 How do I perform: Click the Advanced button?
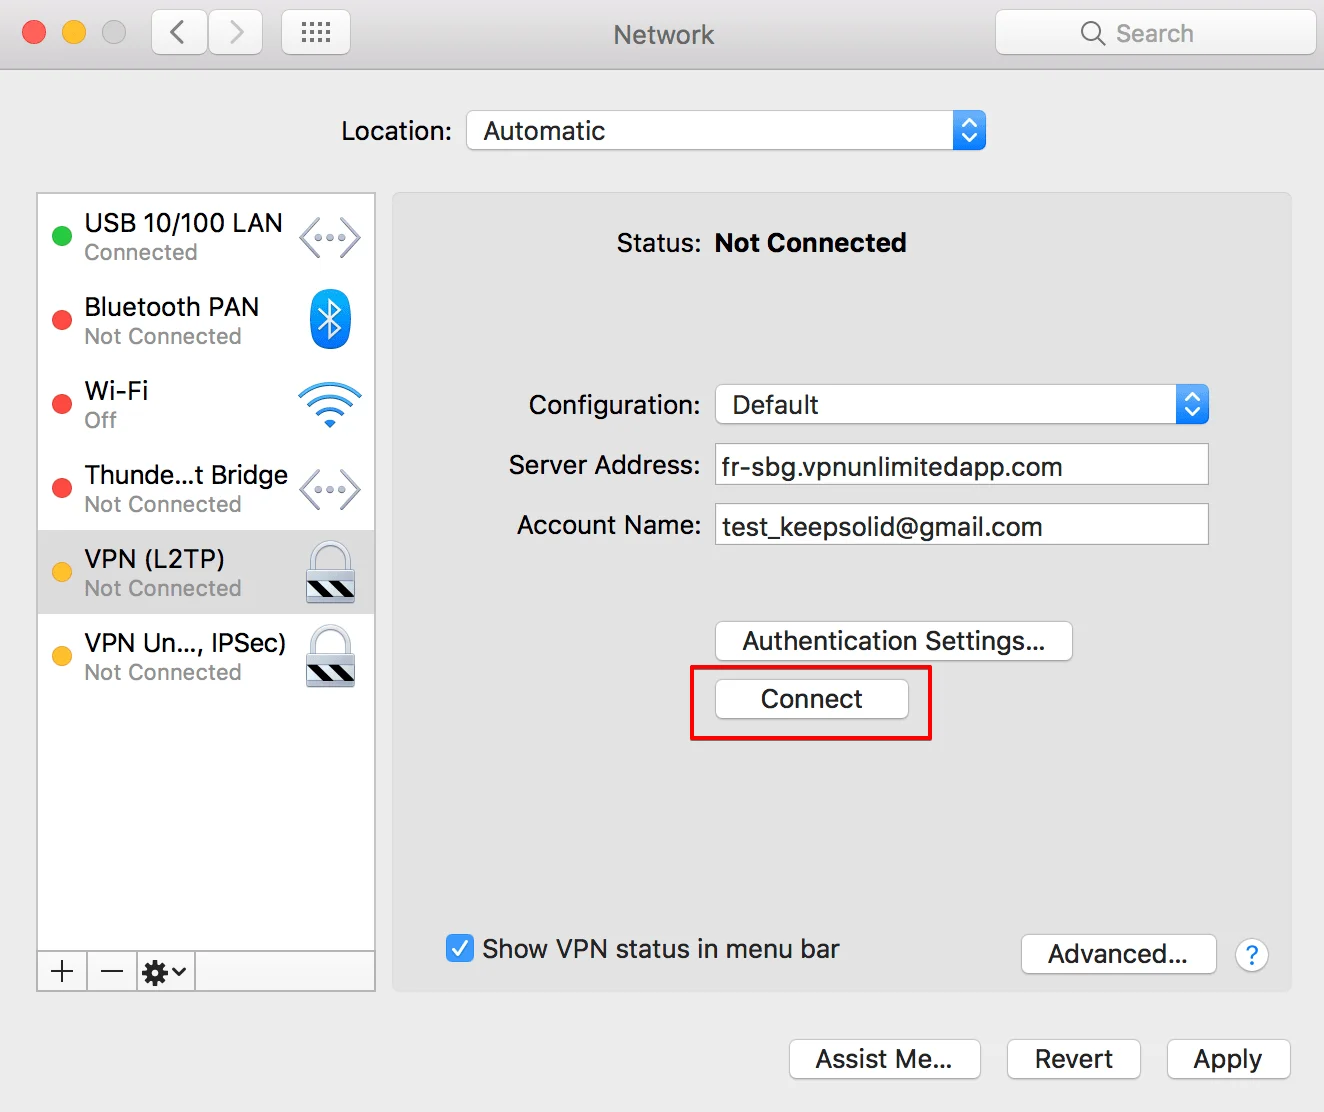(1117, 954)
